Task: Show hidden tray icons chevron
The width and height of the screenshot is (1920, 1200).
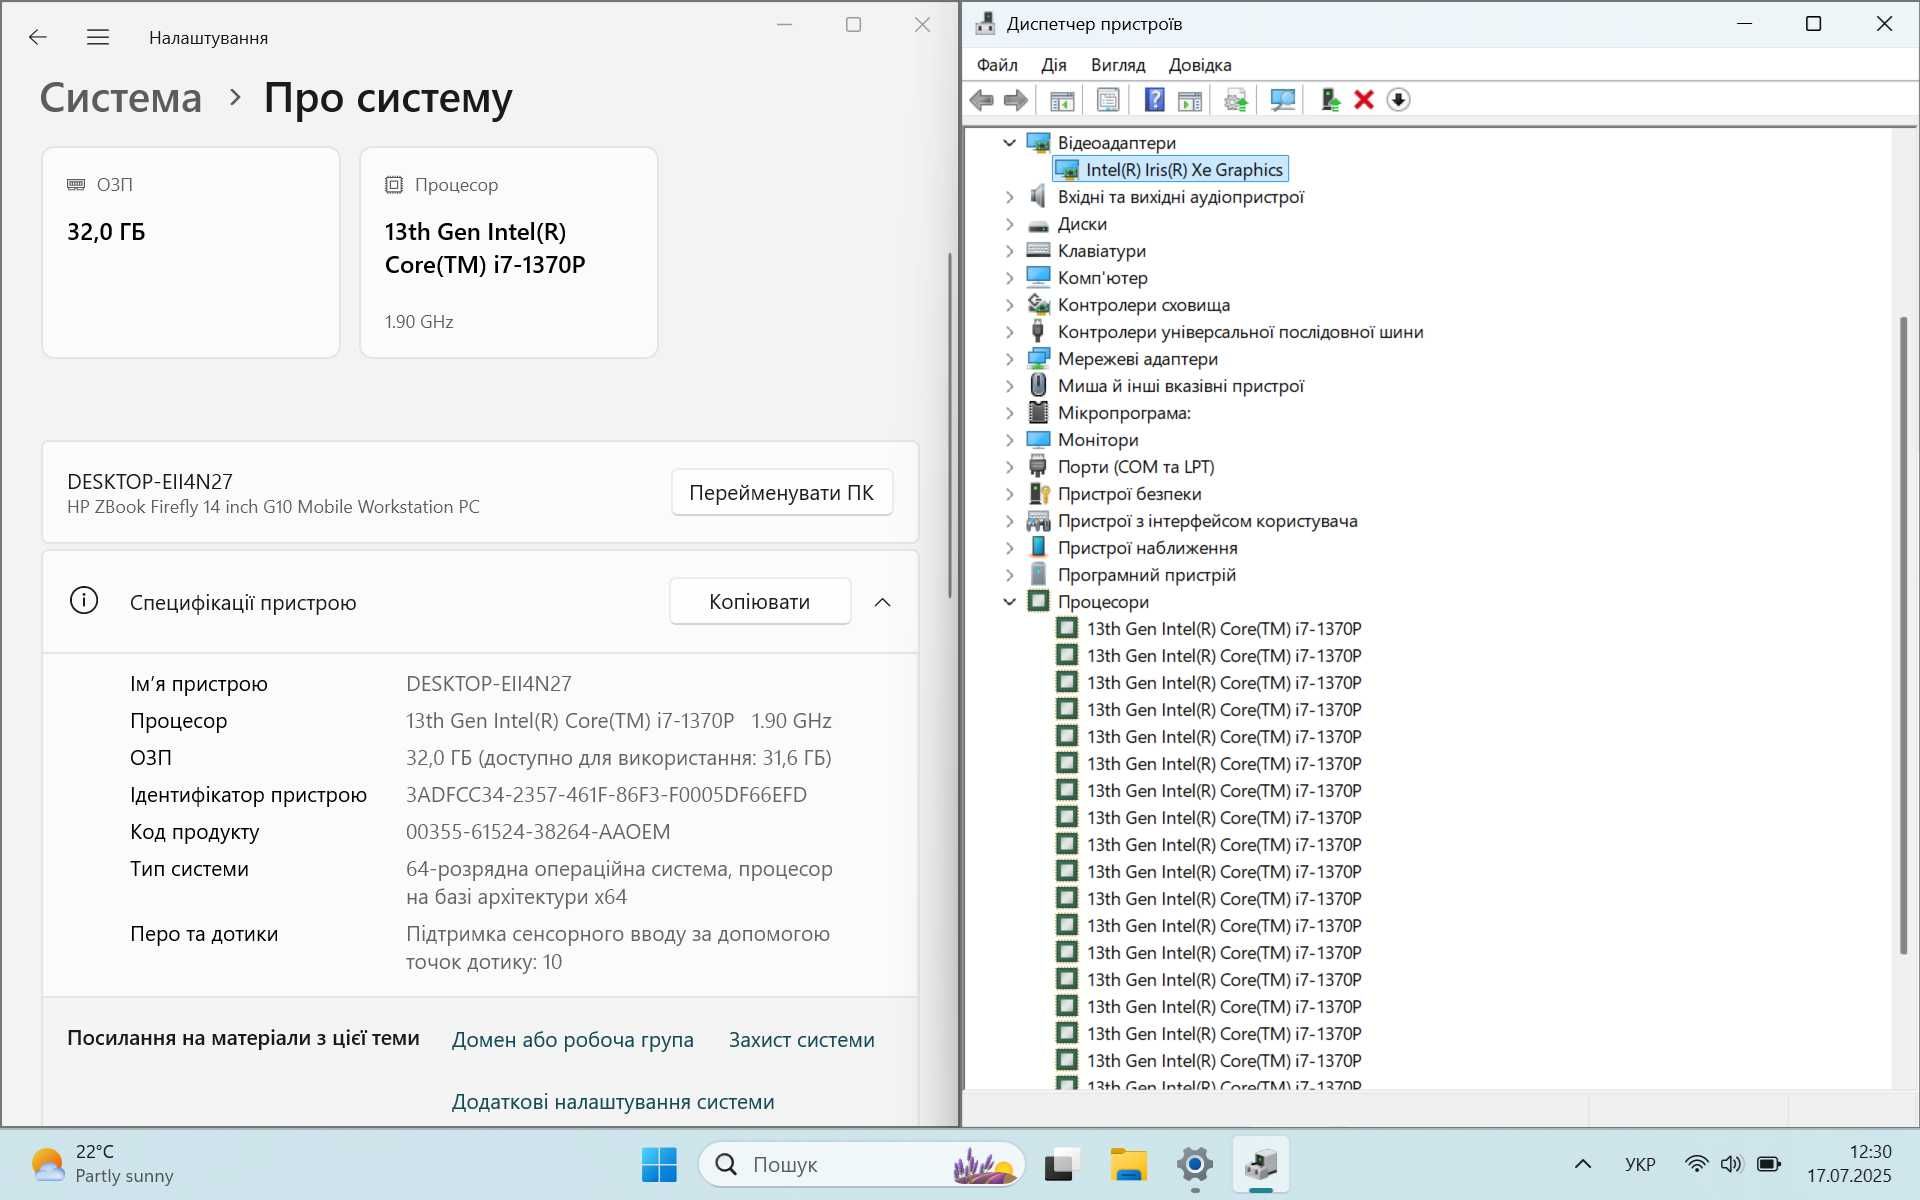Action: (1583, 1164)
